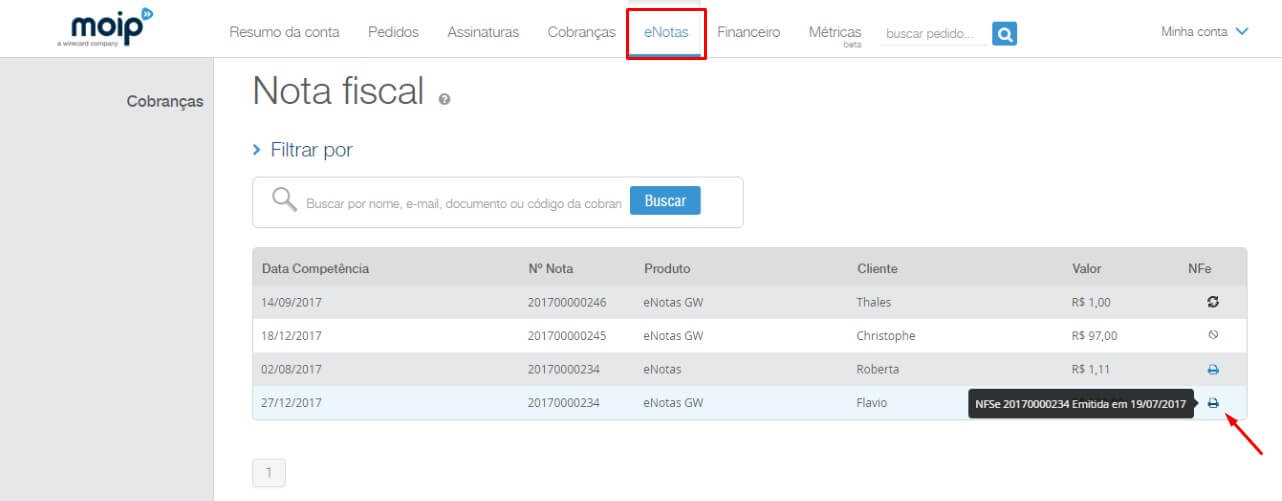This screenshot has height=501, width=1282.
Task: Open the Resumo da conta tab
Action: (284, 32)
